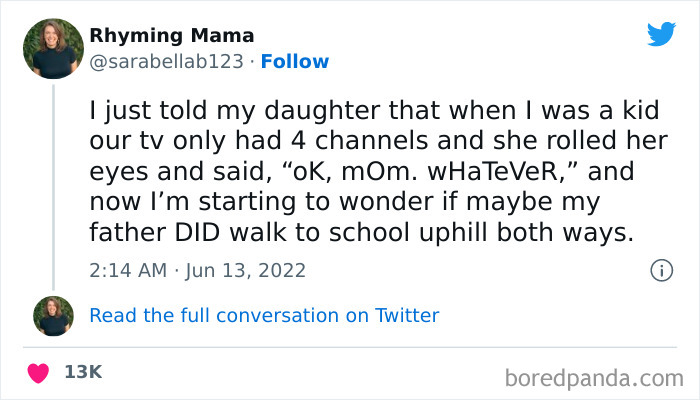Like the tweet with the heart icon

point(38,372)
